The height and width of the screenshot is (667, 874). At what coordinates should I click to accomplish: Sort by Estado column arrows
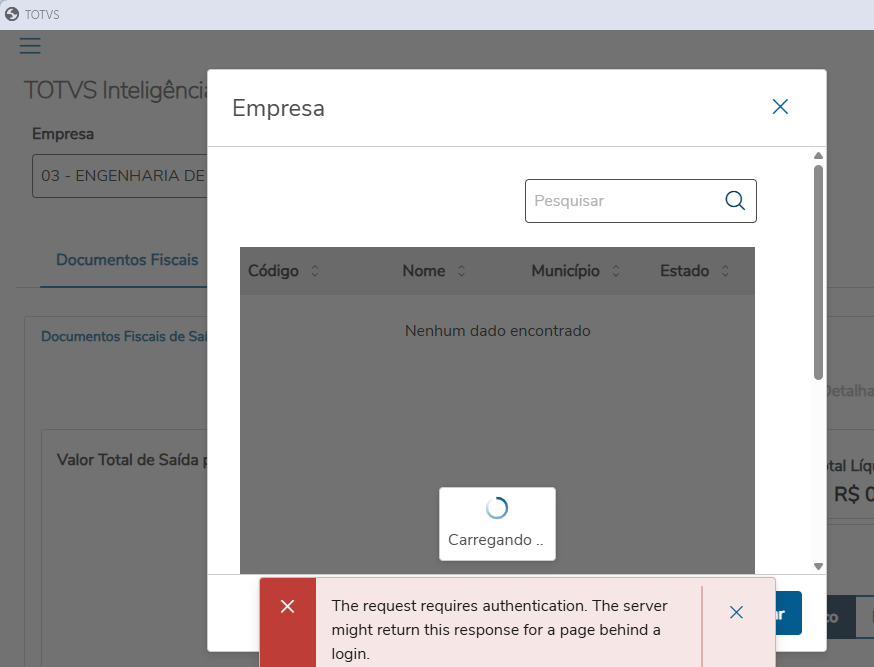725,271
